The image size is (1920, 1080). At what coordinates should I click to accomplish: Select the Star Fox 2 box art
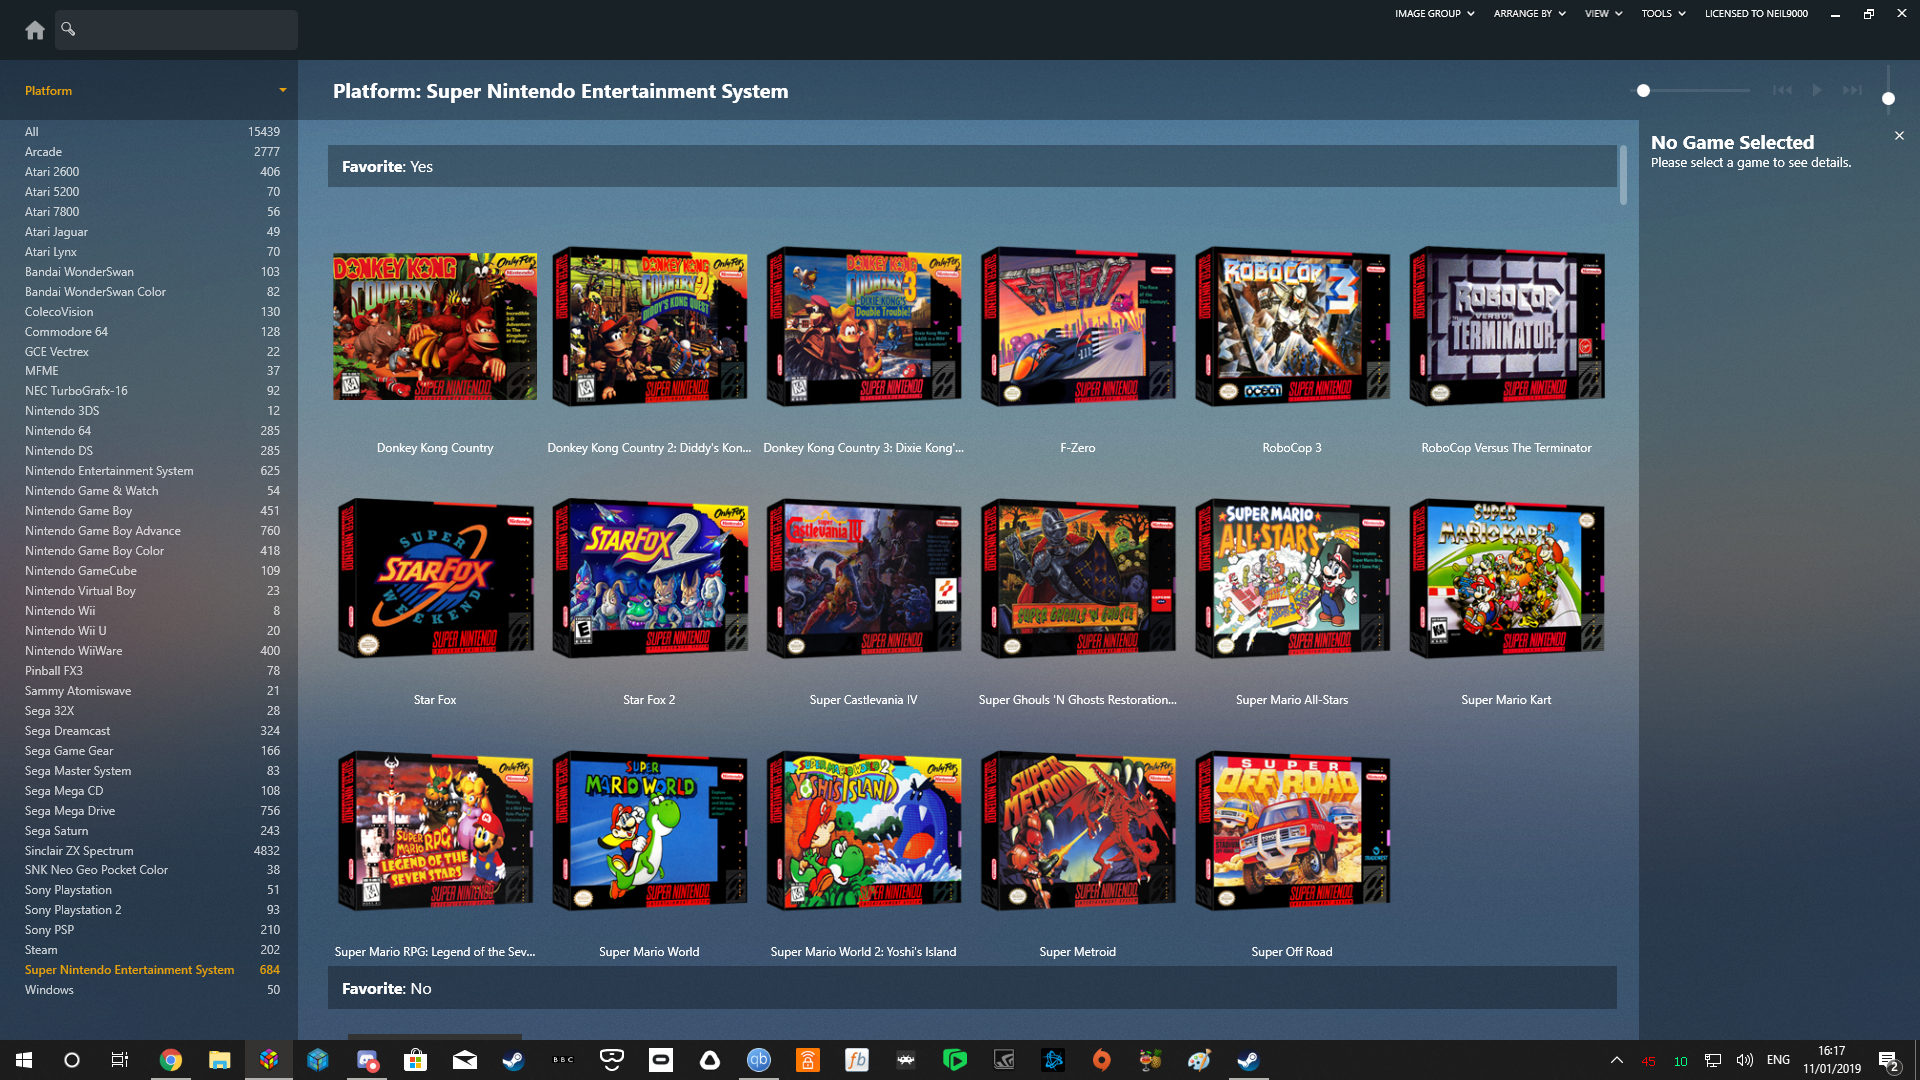[x=649, y=578]
